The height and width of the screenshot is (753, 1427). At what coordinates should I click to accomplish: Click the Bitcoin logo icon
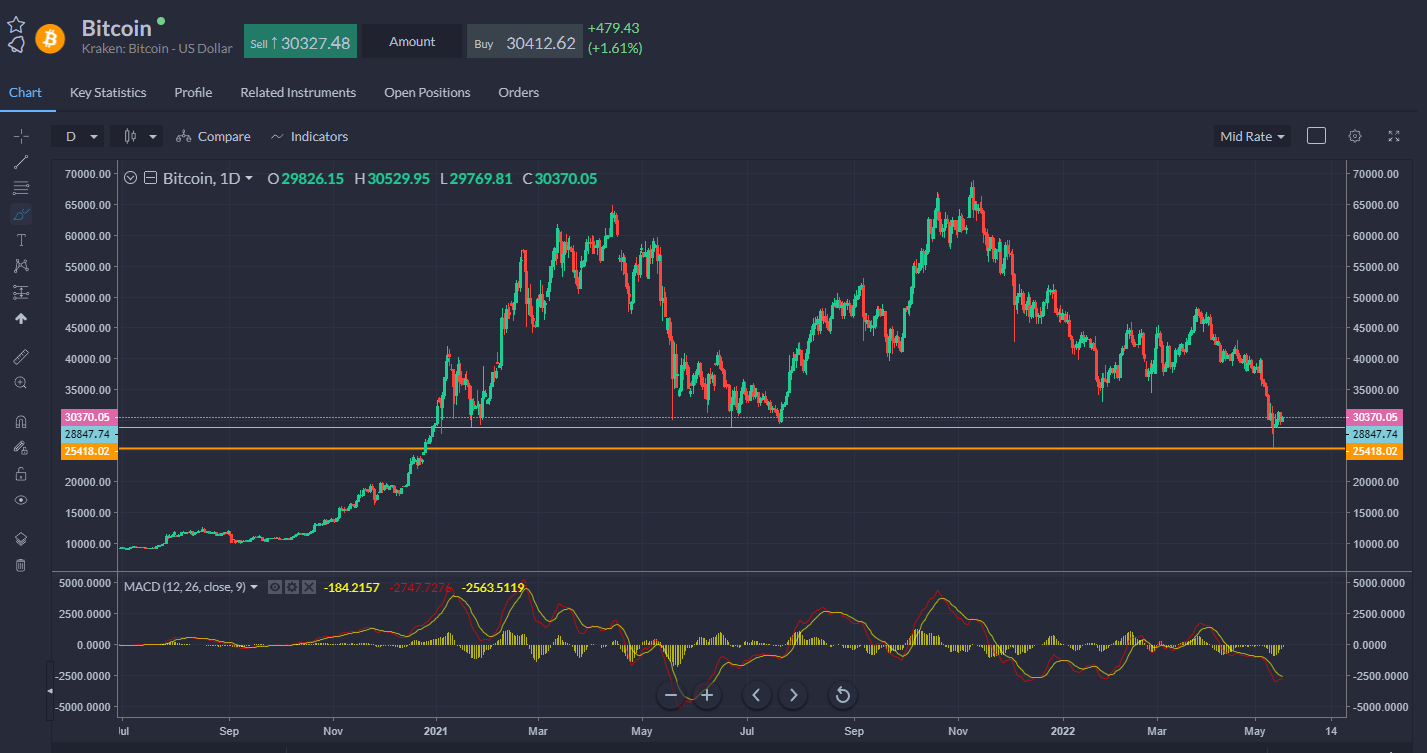[50, 39]
